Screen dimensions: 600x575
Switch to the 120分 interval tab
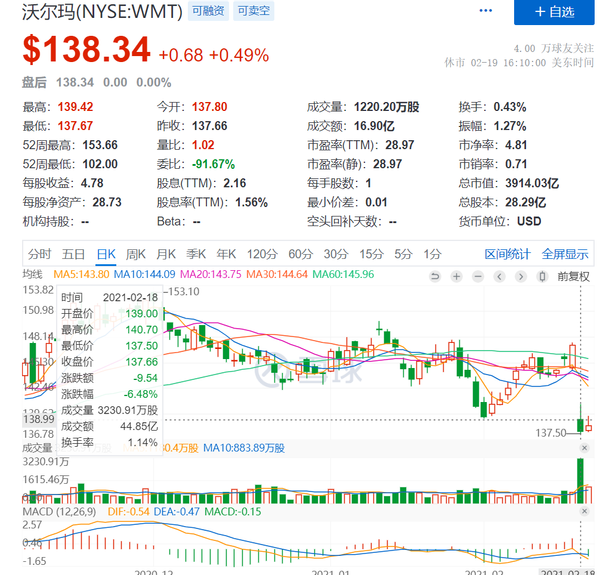tap(262, 254)
